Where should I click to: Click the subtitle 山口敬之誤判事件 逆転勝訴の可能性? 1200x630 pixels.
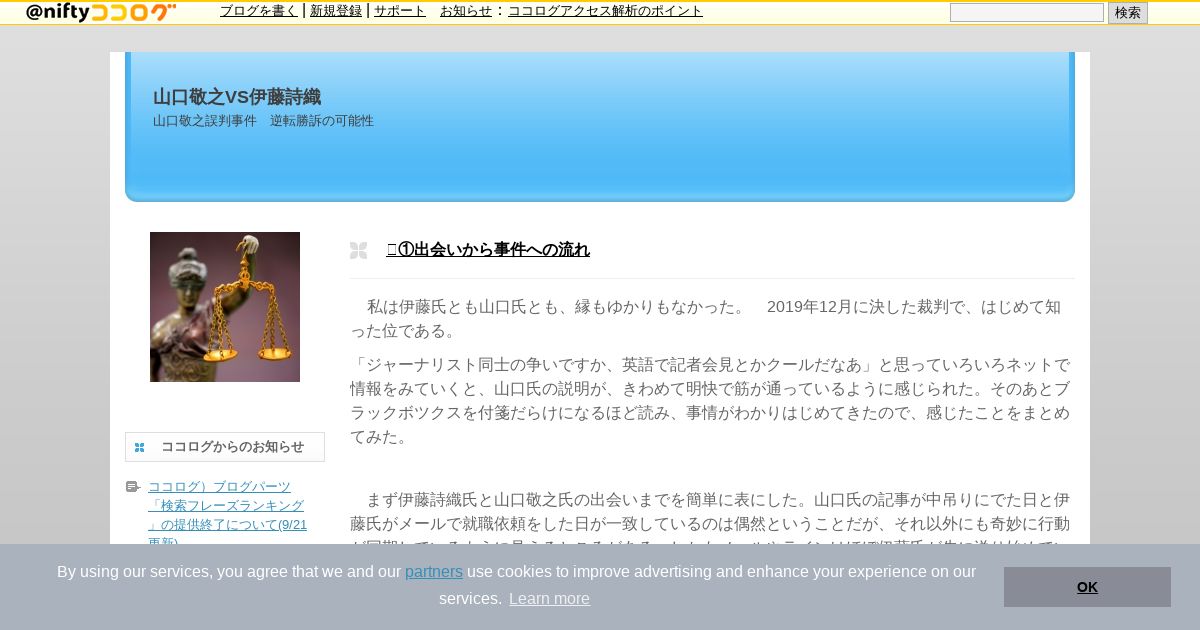point(263,121)
